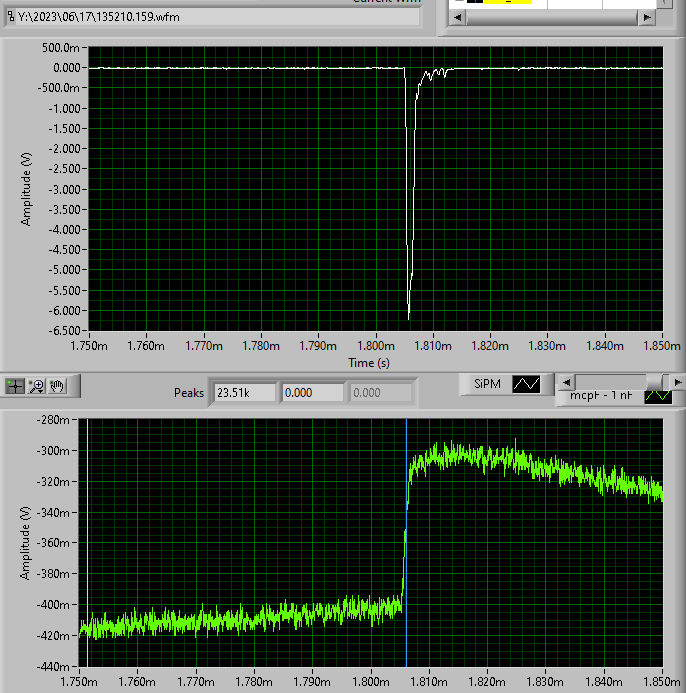Click the '-360m' Y-axis tick on lower graph
Viewport: 686px width, 693px height.
click(x=53, y=543)
